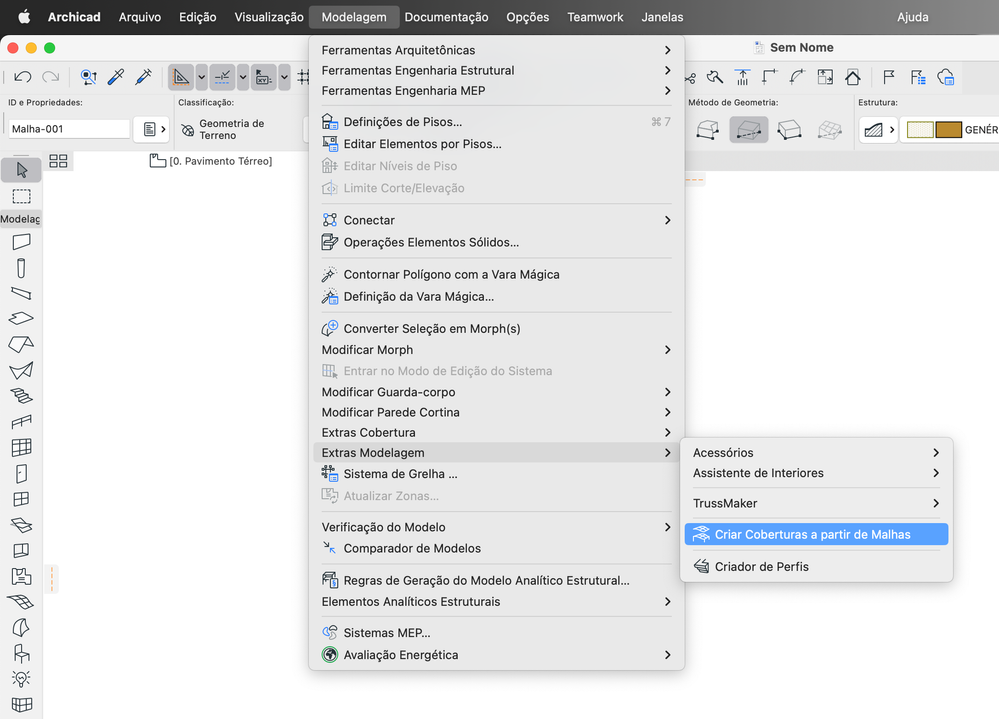Select the Marquee tool
The height and width of the screenshot is (719, 999).
(21, 196)
